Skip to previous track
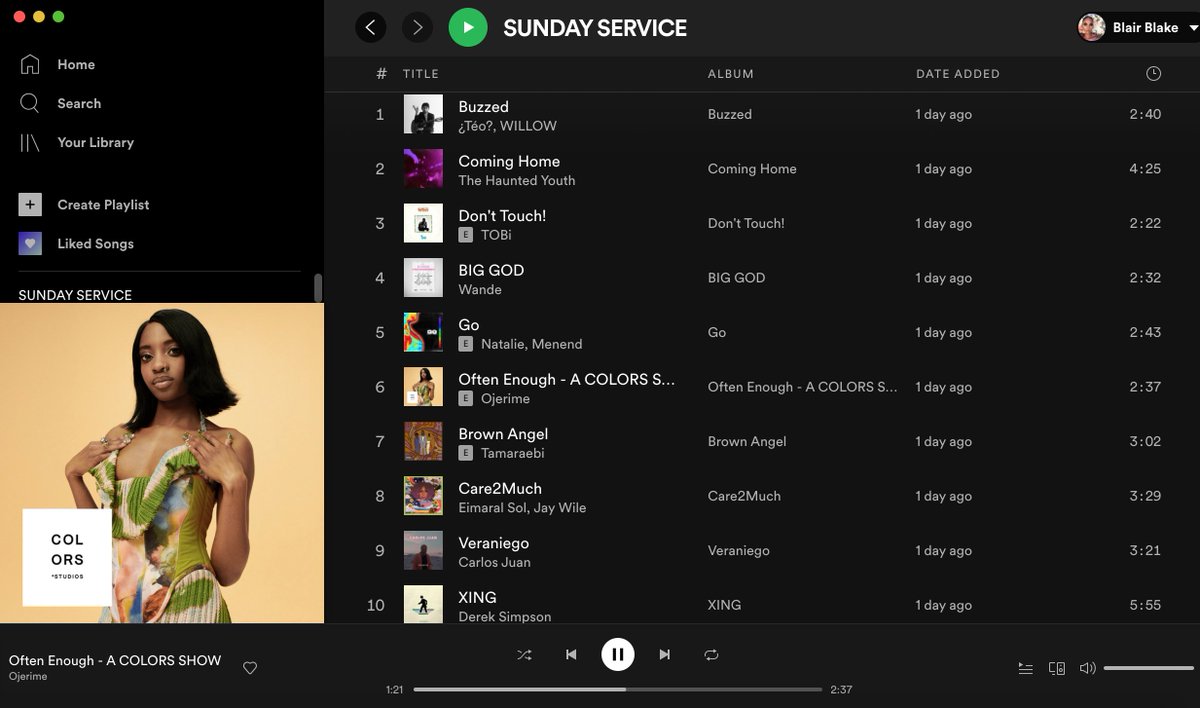The width and height of the screenshot is (1200, 708). pyautogui.click(x=571, y=655)
